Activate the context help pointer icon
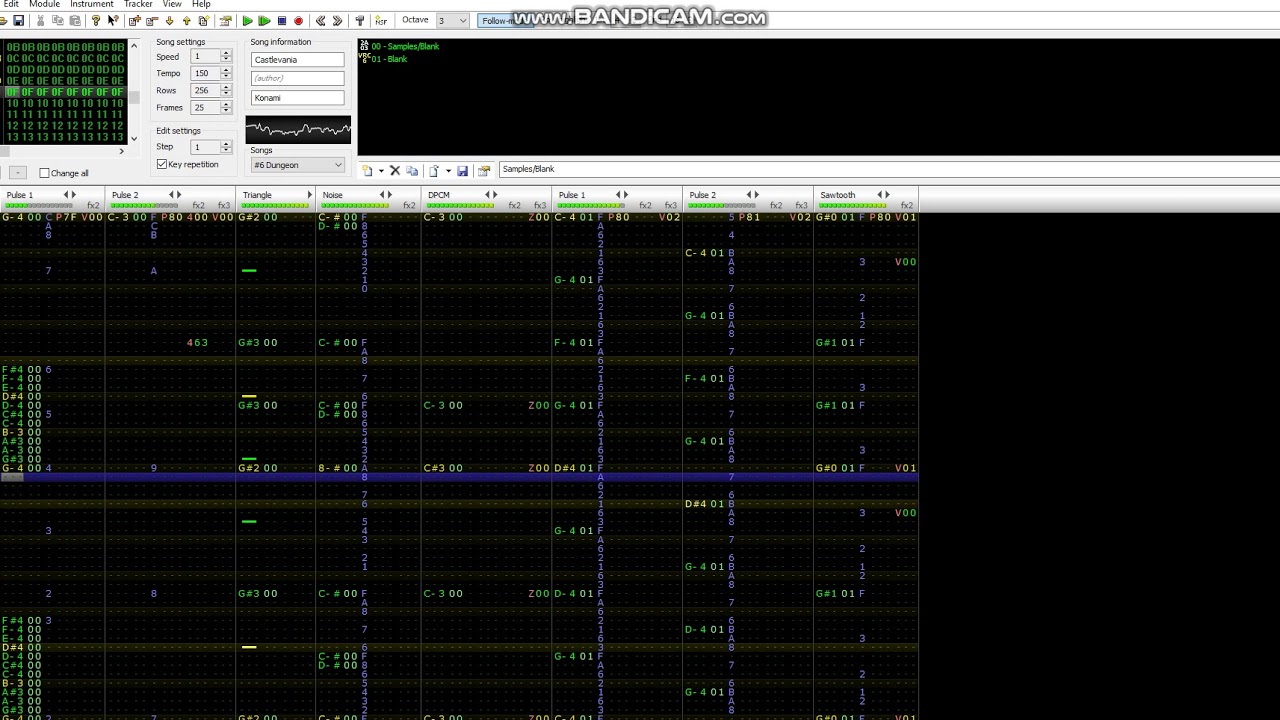 pyautogui.click(x=113, y=21)
